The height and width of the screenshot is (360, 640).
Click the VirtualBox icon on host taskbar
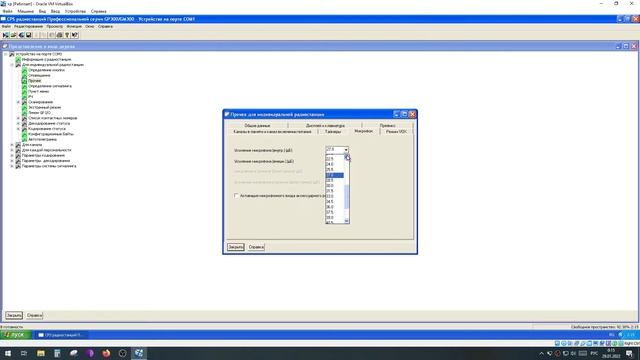pos(139,353)
